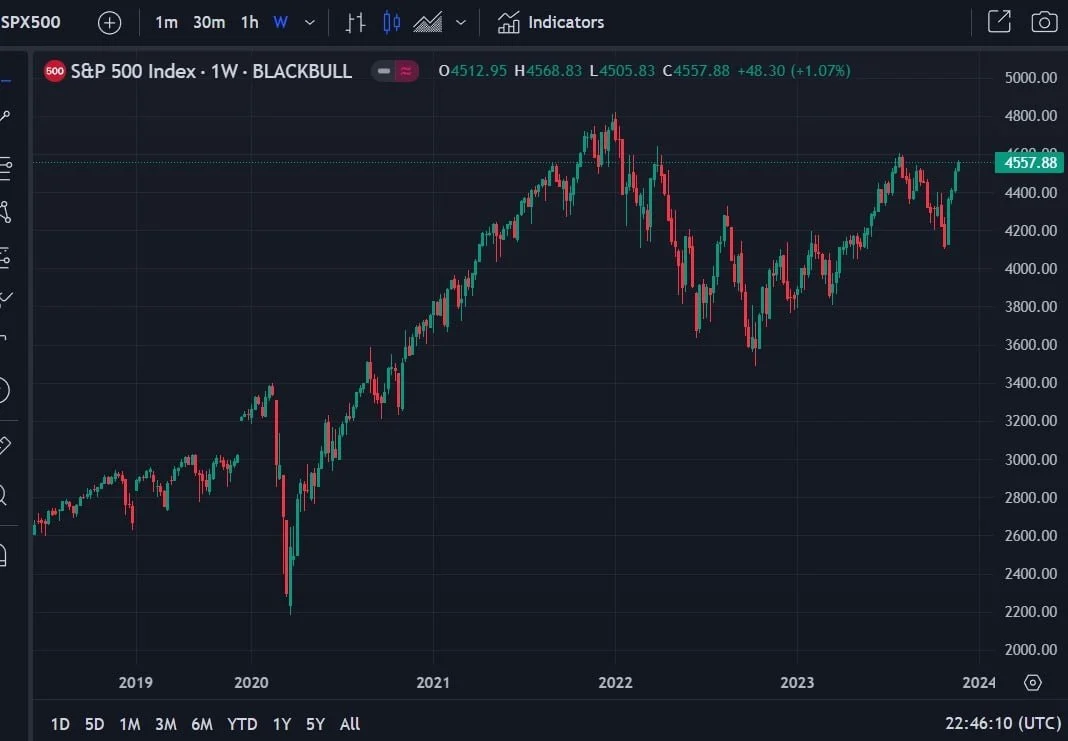Select the ruler measure tool in the sidebar
This screenshot has height=741, width=1068.
[x=5, y=446]
